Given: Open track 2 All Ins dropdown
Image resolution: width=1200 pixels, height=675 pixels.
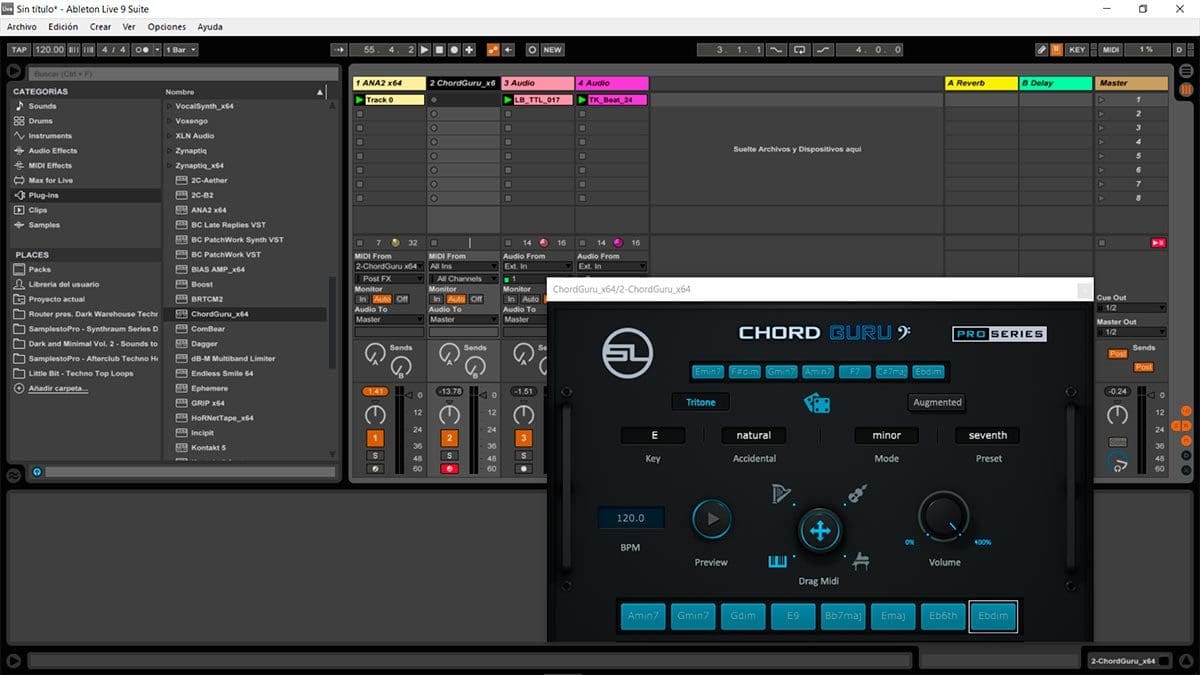Looking at the screenshot, I should click(x=464, y=267).
